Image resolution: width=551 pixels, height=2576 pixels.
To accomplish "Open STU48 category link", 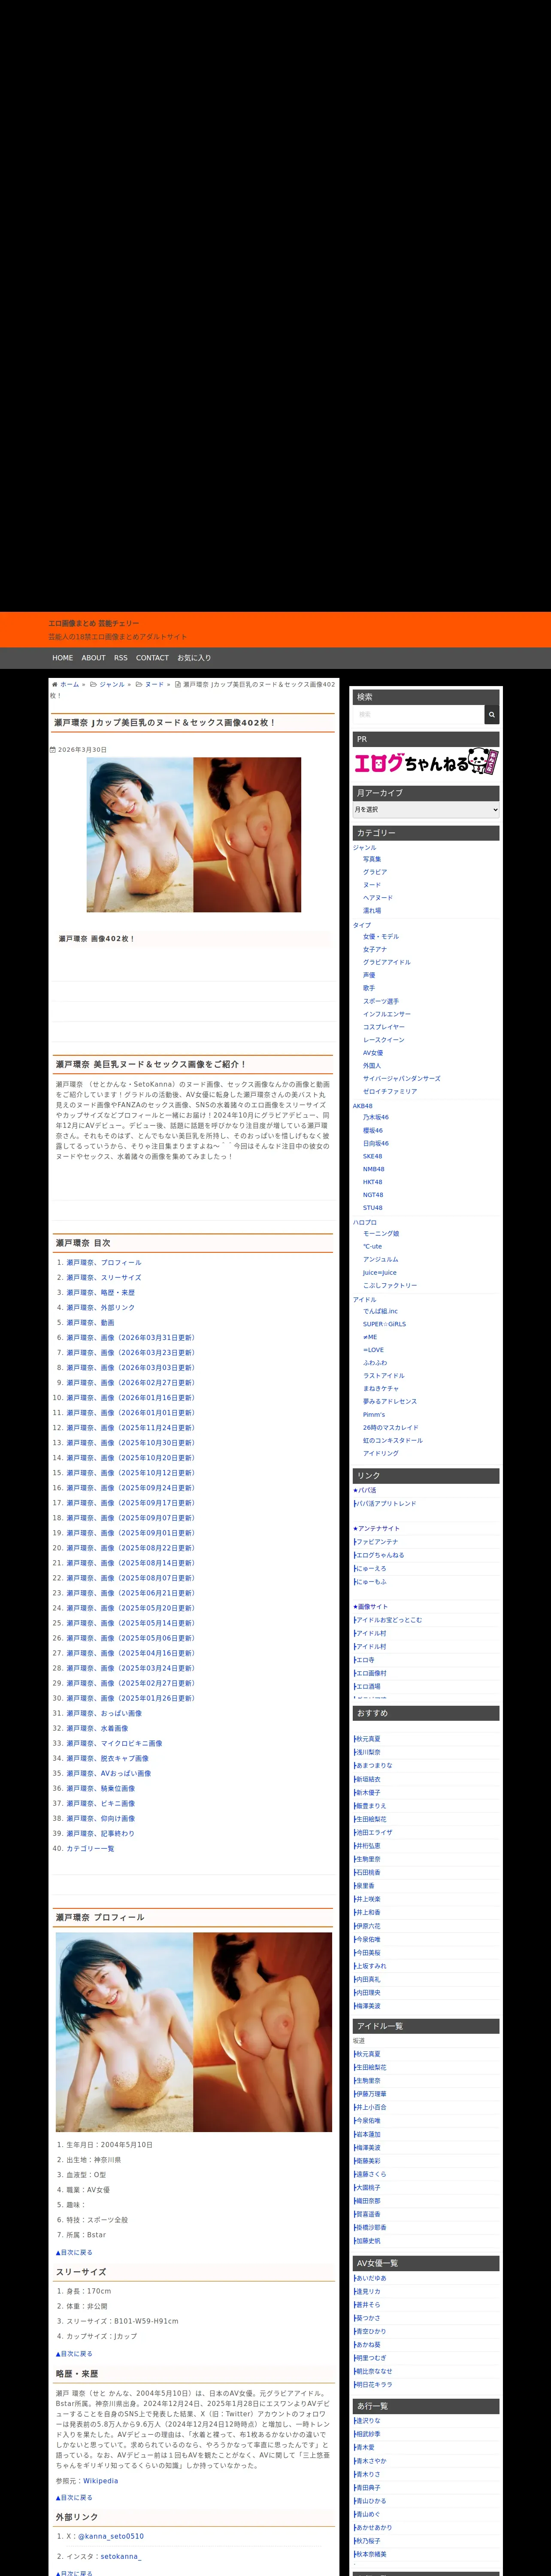I will [372, 1208].
